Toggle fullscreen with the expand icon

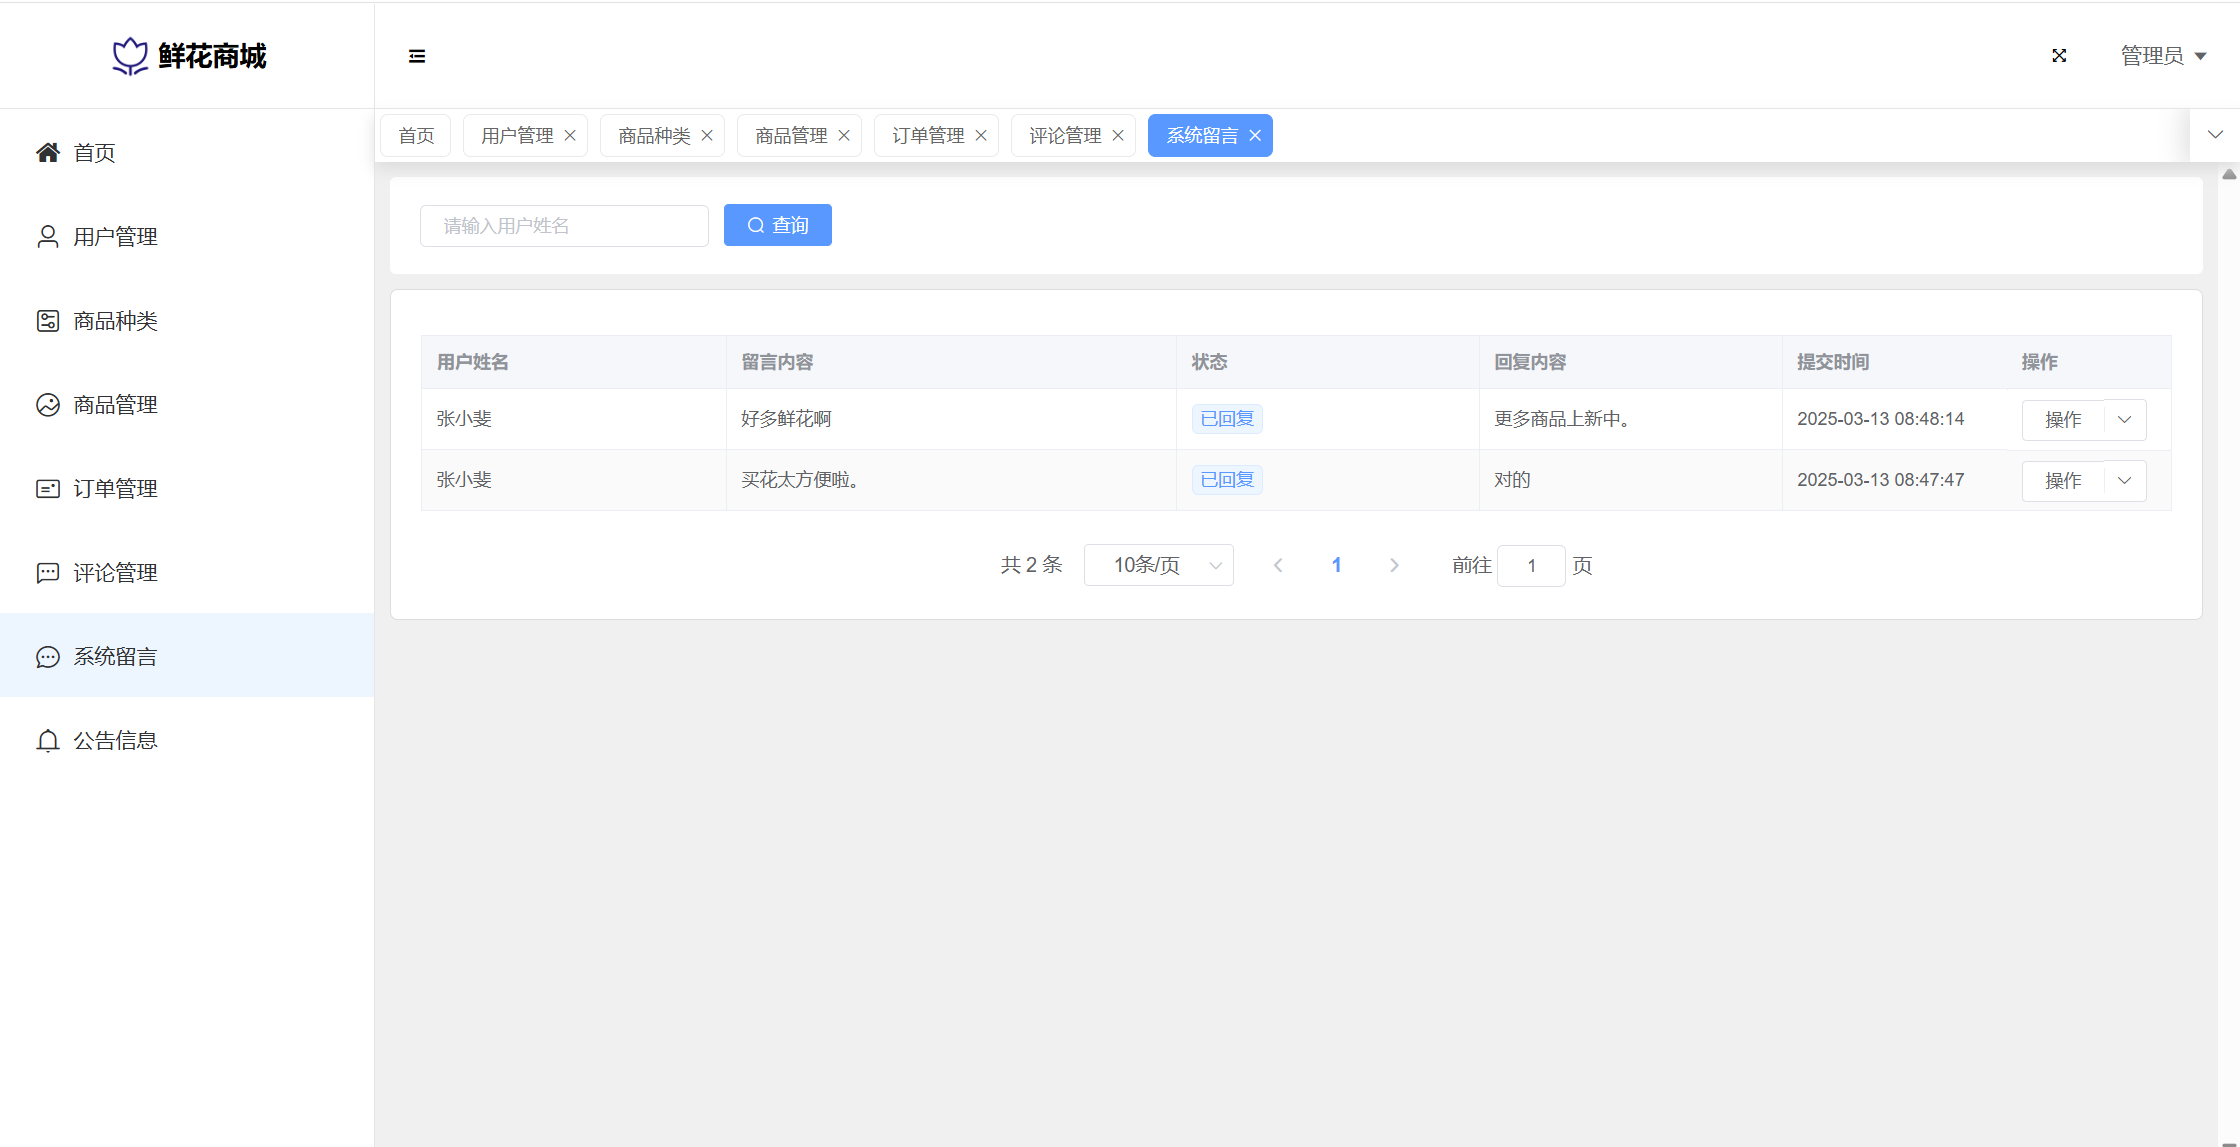click(x=2059, y=56)
